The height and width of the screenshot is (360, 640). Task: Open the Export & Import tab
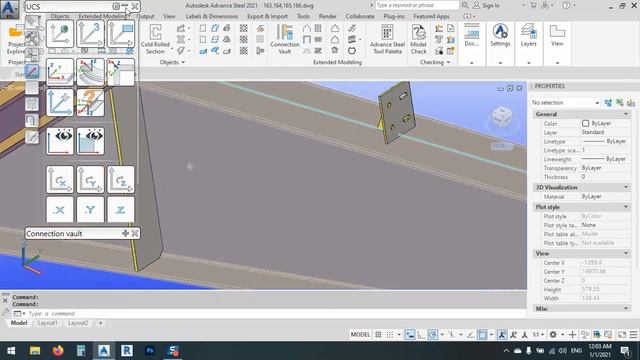[x=267, y=16]
